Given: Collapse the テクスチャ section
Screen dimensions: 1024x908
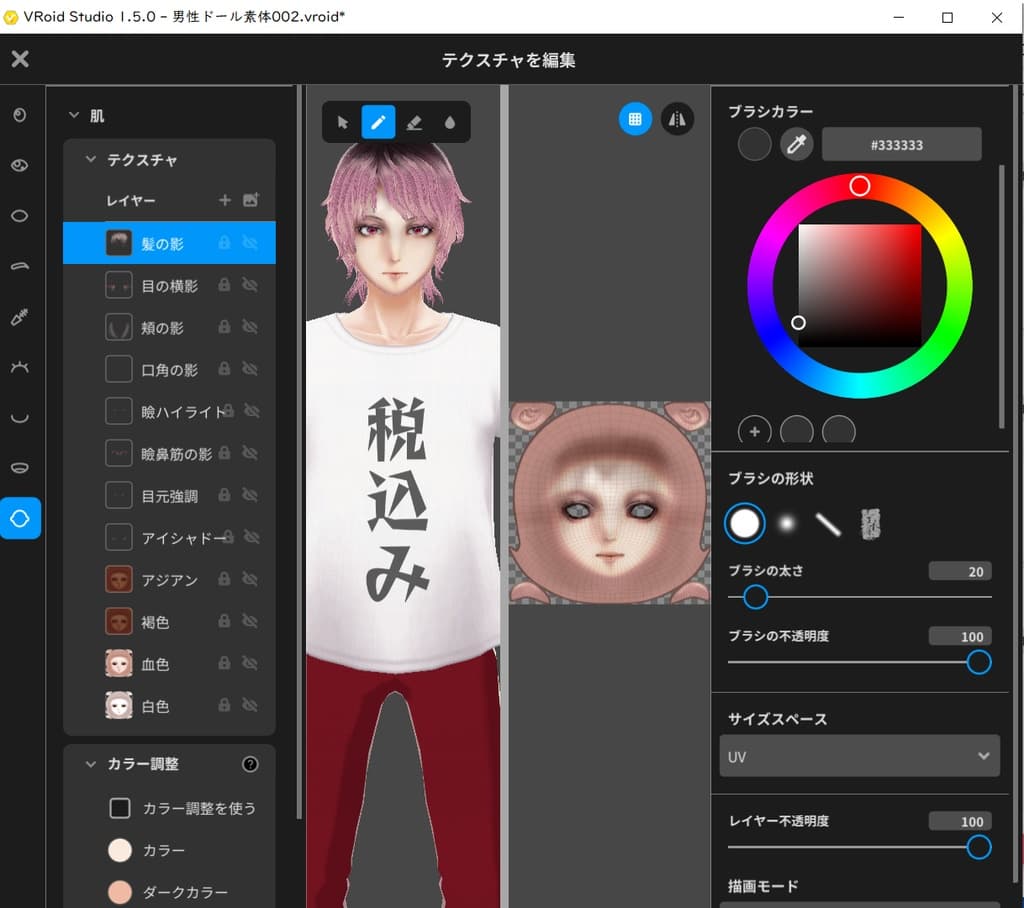Looking at the screenshot, I should (x=90, y=159).
